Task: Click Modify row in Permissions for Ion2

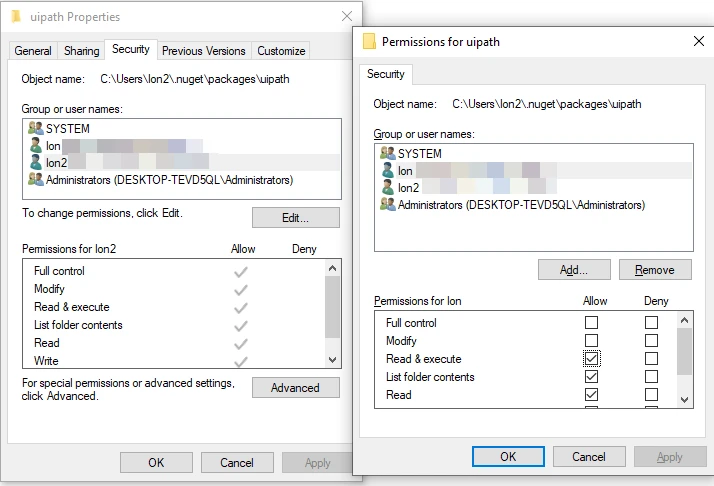Action: 174,289
